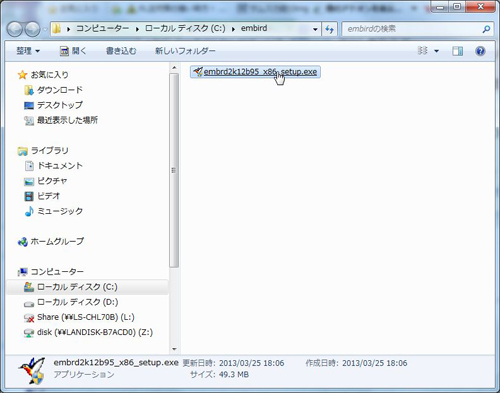Viewport: 500px width, 393px height.
Task: Open the address bar history dropdown
Action: click(315, 29)
